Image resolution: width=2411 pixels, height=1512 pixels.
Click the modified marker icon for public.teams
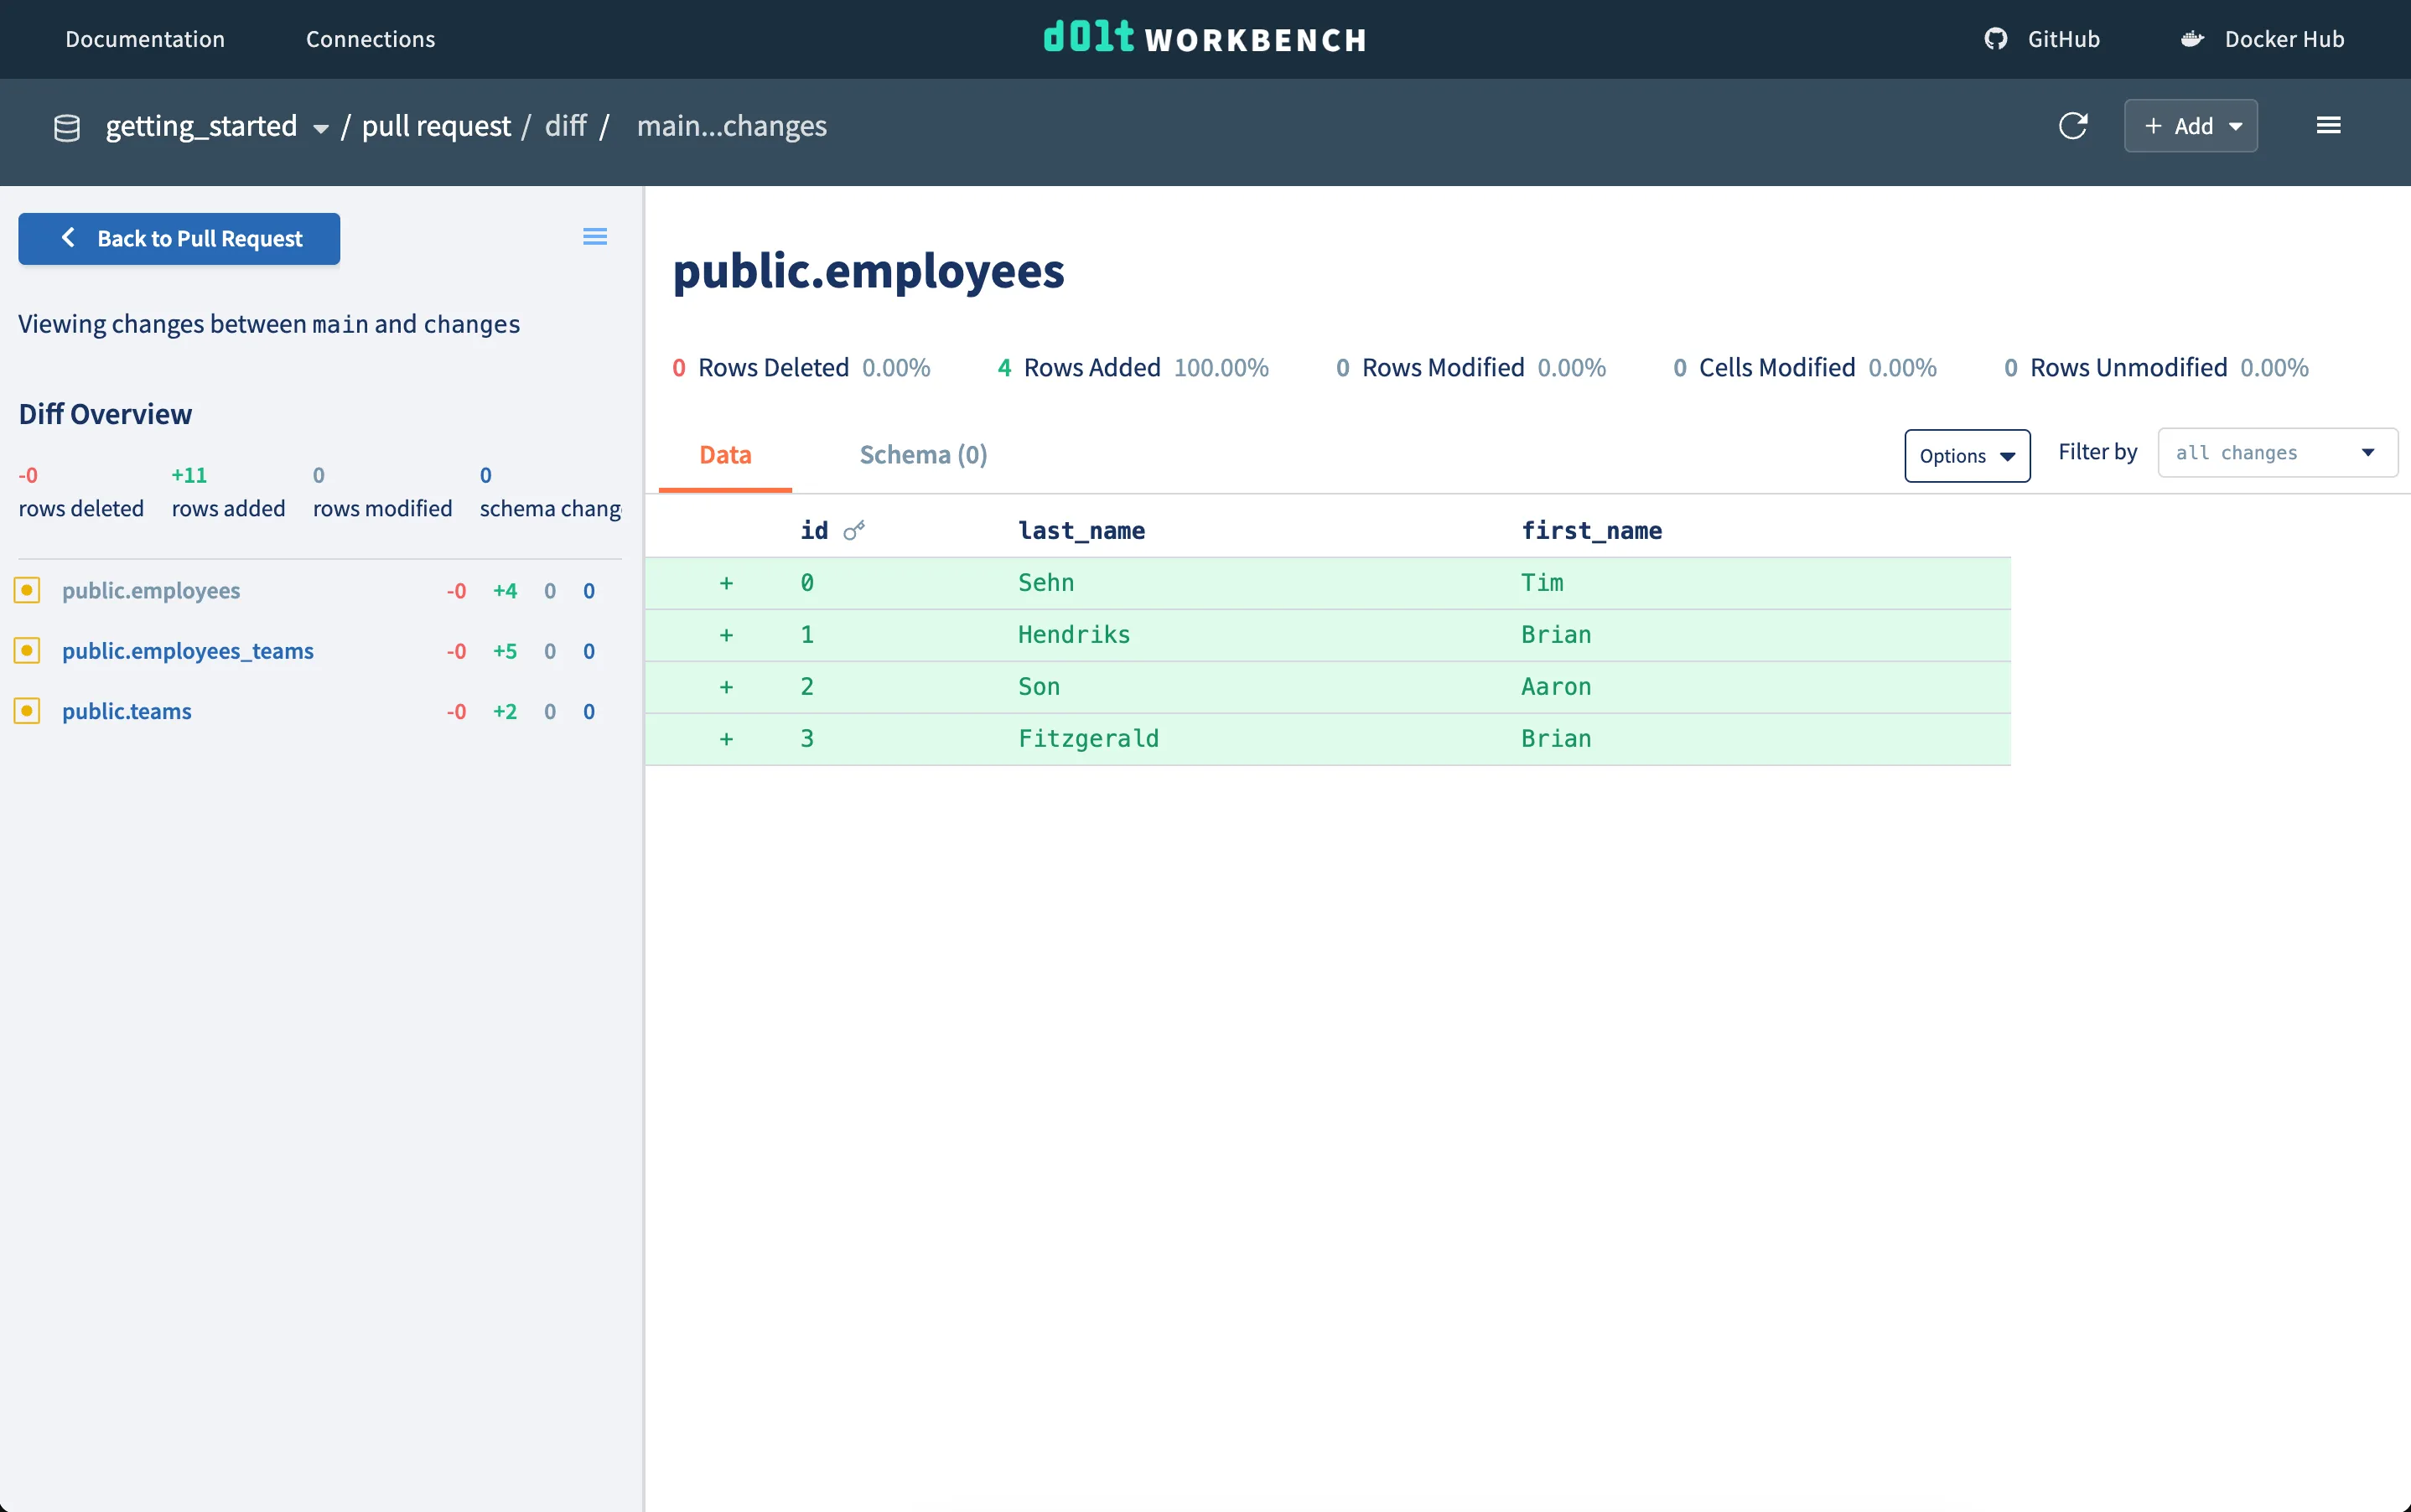(27, 711)
